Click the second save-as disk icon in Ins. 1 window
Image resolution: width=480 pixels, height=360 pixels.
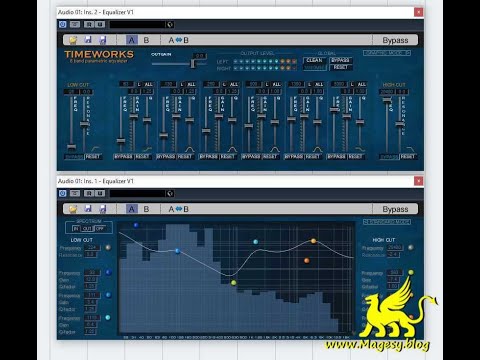coord(103,209)
